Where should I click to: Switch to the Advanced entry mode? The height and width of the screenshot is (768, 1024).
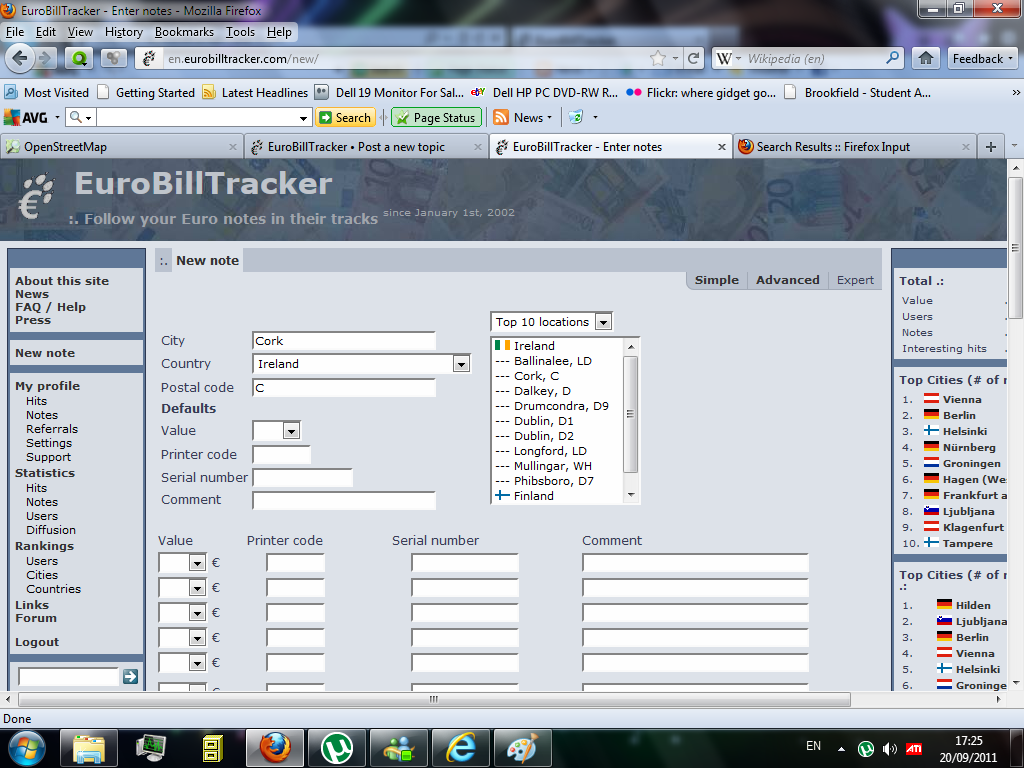787,280
